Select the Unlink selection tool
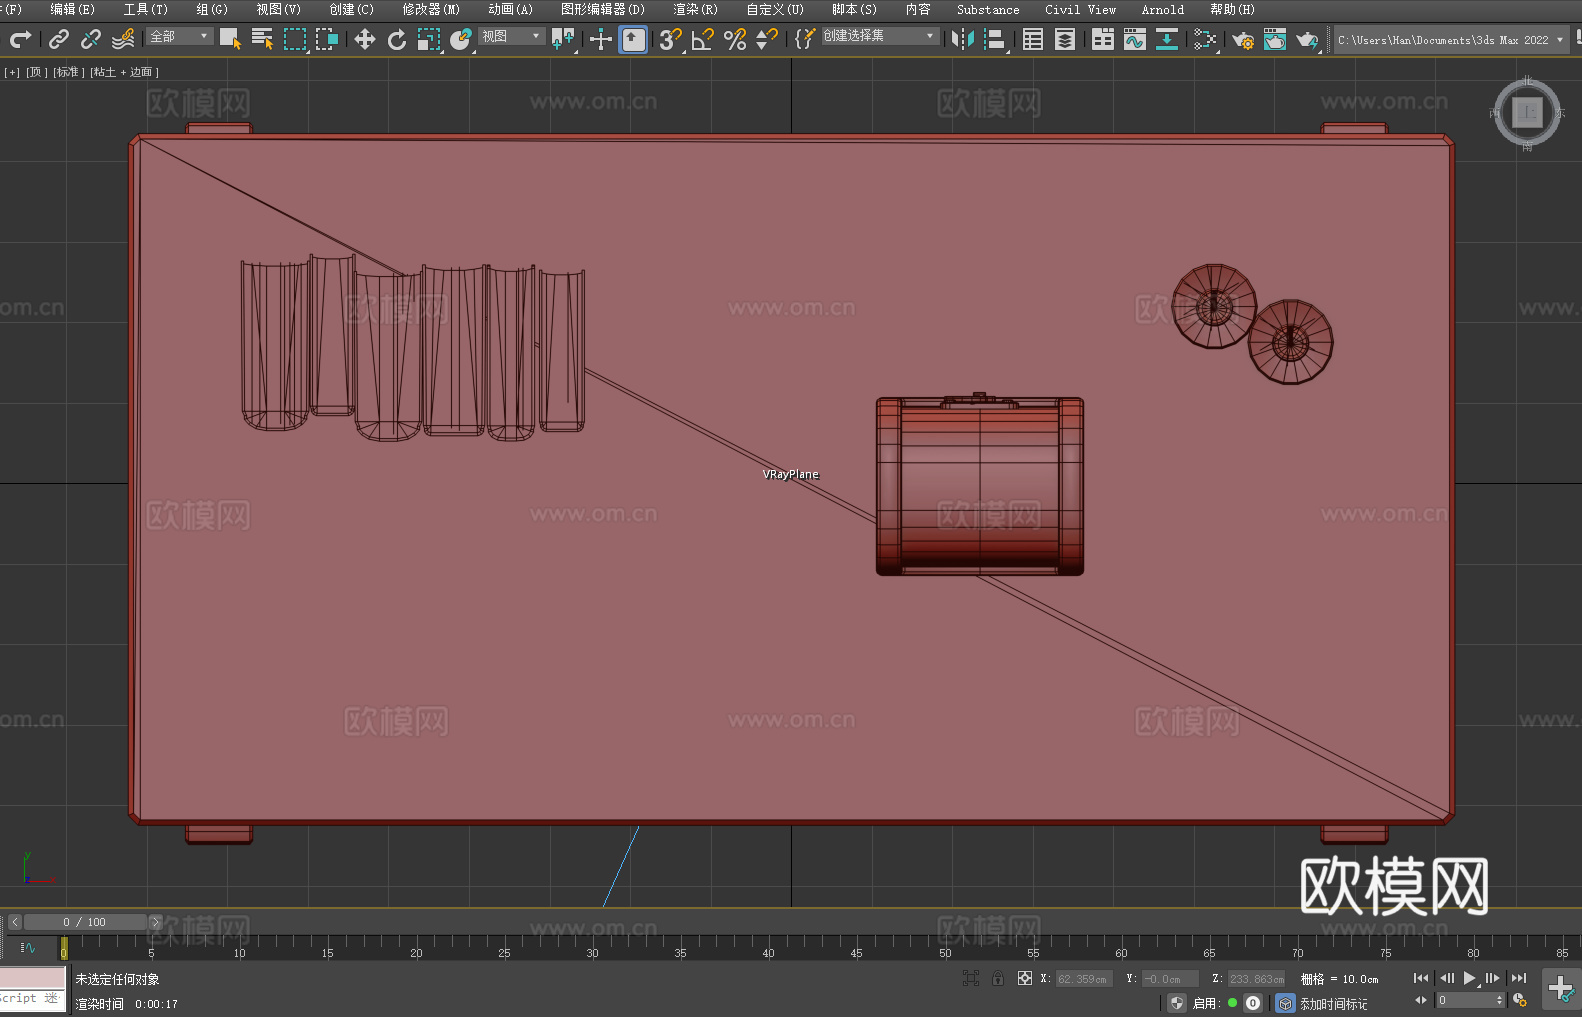The height and width of the screenshot is (1017, 1582). (x=91, y=39)
